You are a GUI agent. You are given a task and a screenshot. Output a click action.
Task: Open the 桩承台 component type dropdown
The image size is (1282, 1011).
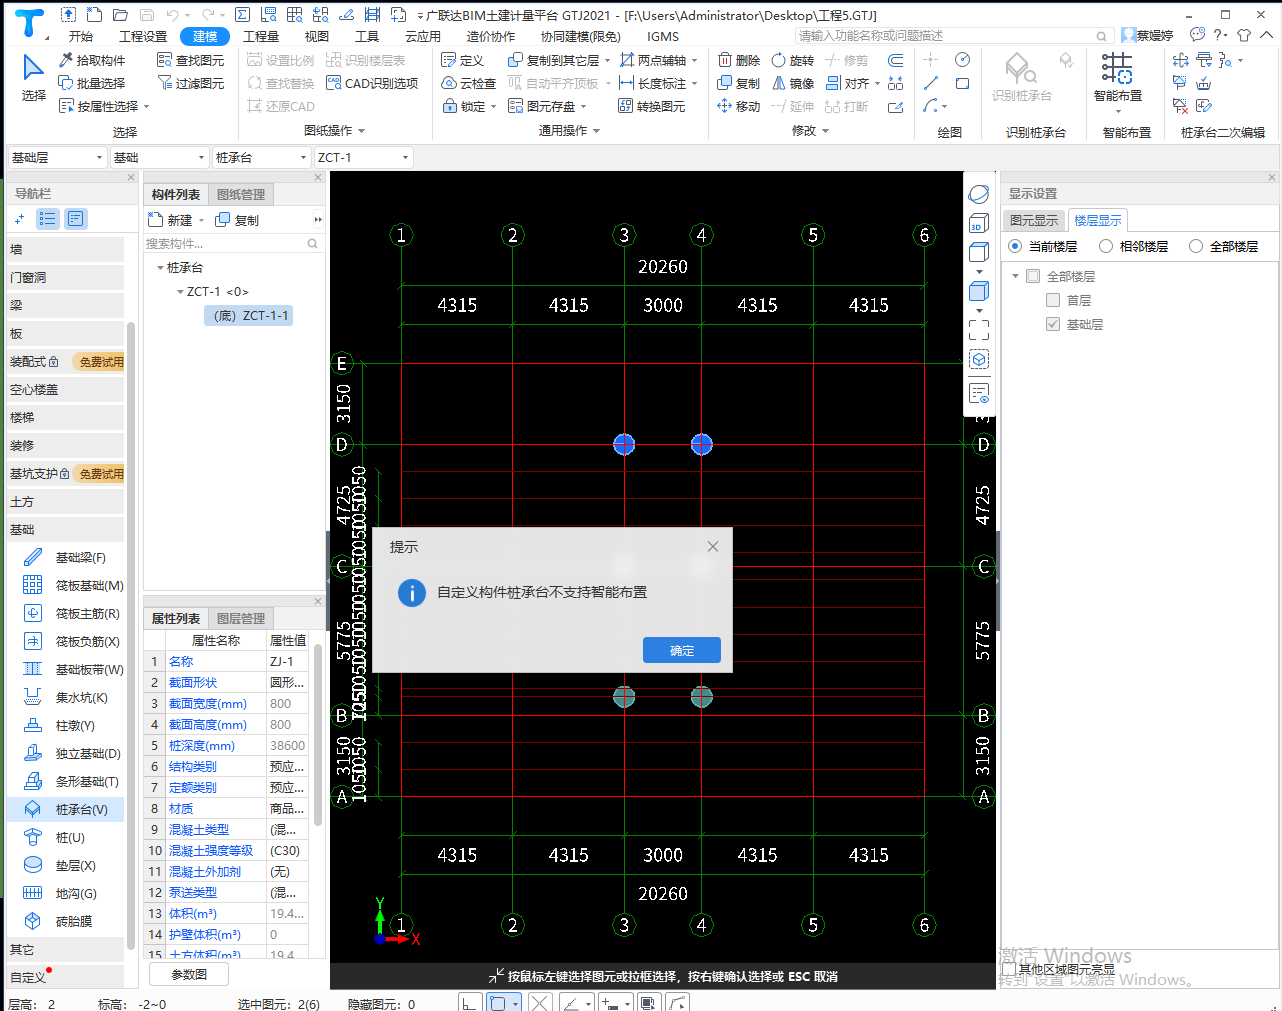coord(261,157)
